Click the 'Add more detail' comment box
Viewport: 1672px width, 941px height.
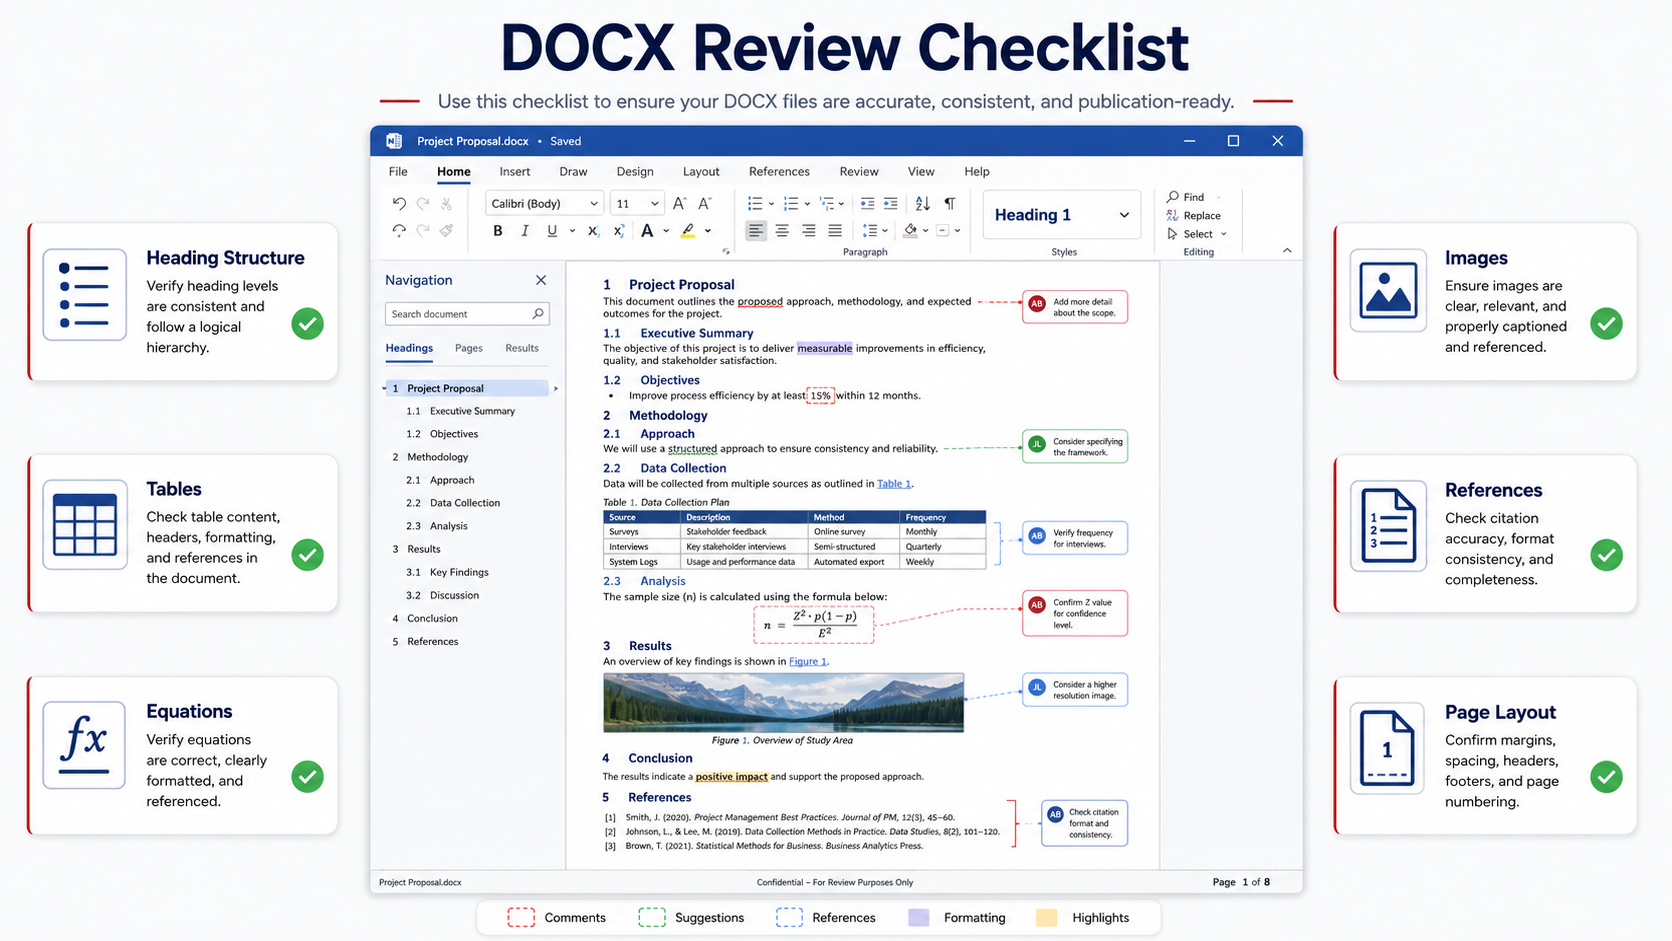click(x=1075, y=307)
